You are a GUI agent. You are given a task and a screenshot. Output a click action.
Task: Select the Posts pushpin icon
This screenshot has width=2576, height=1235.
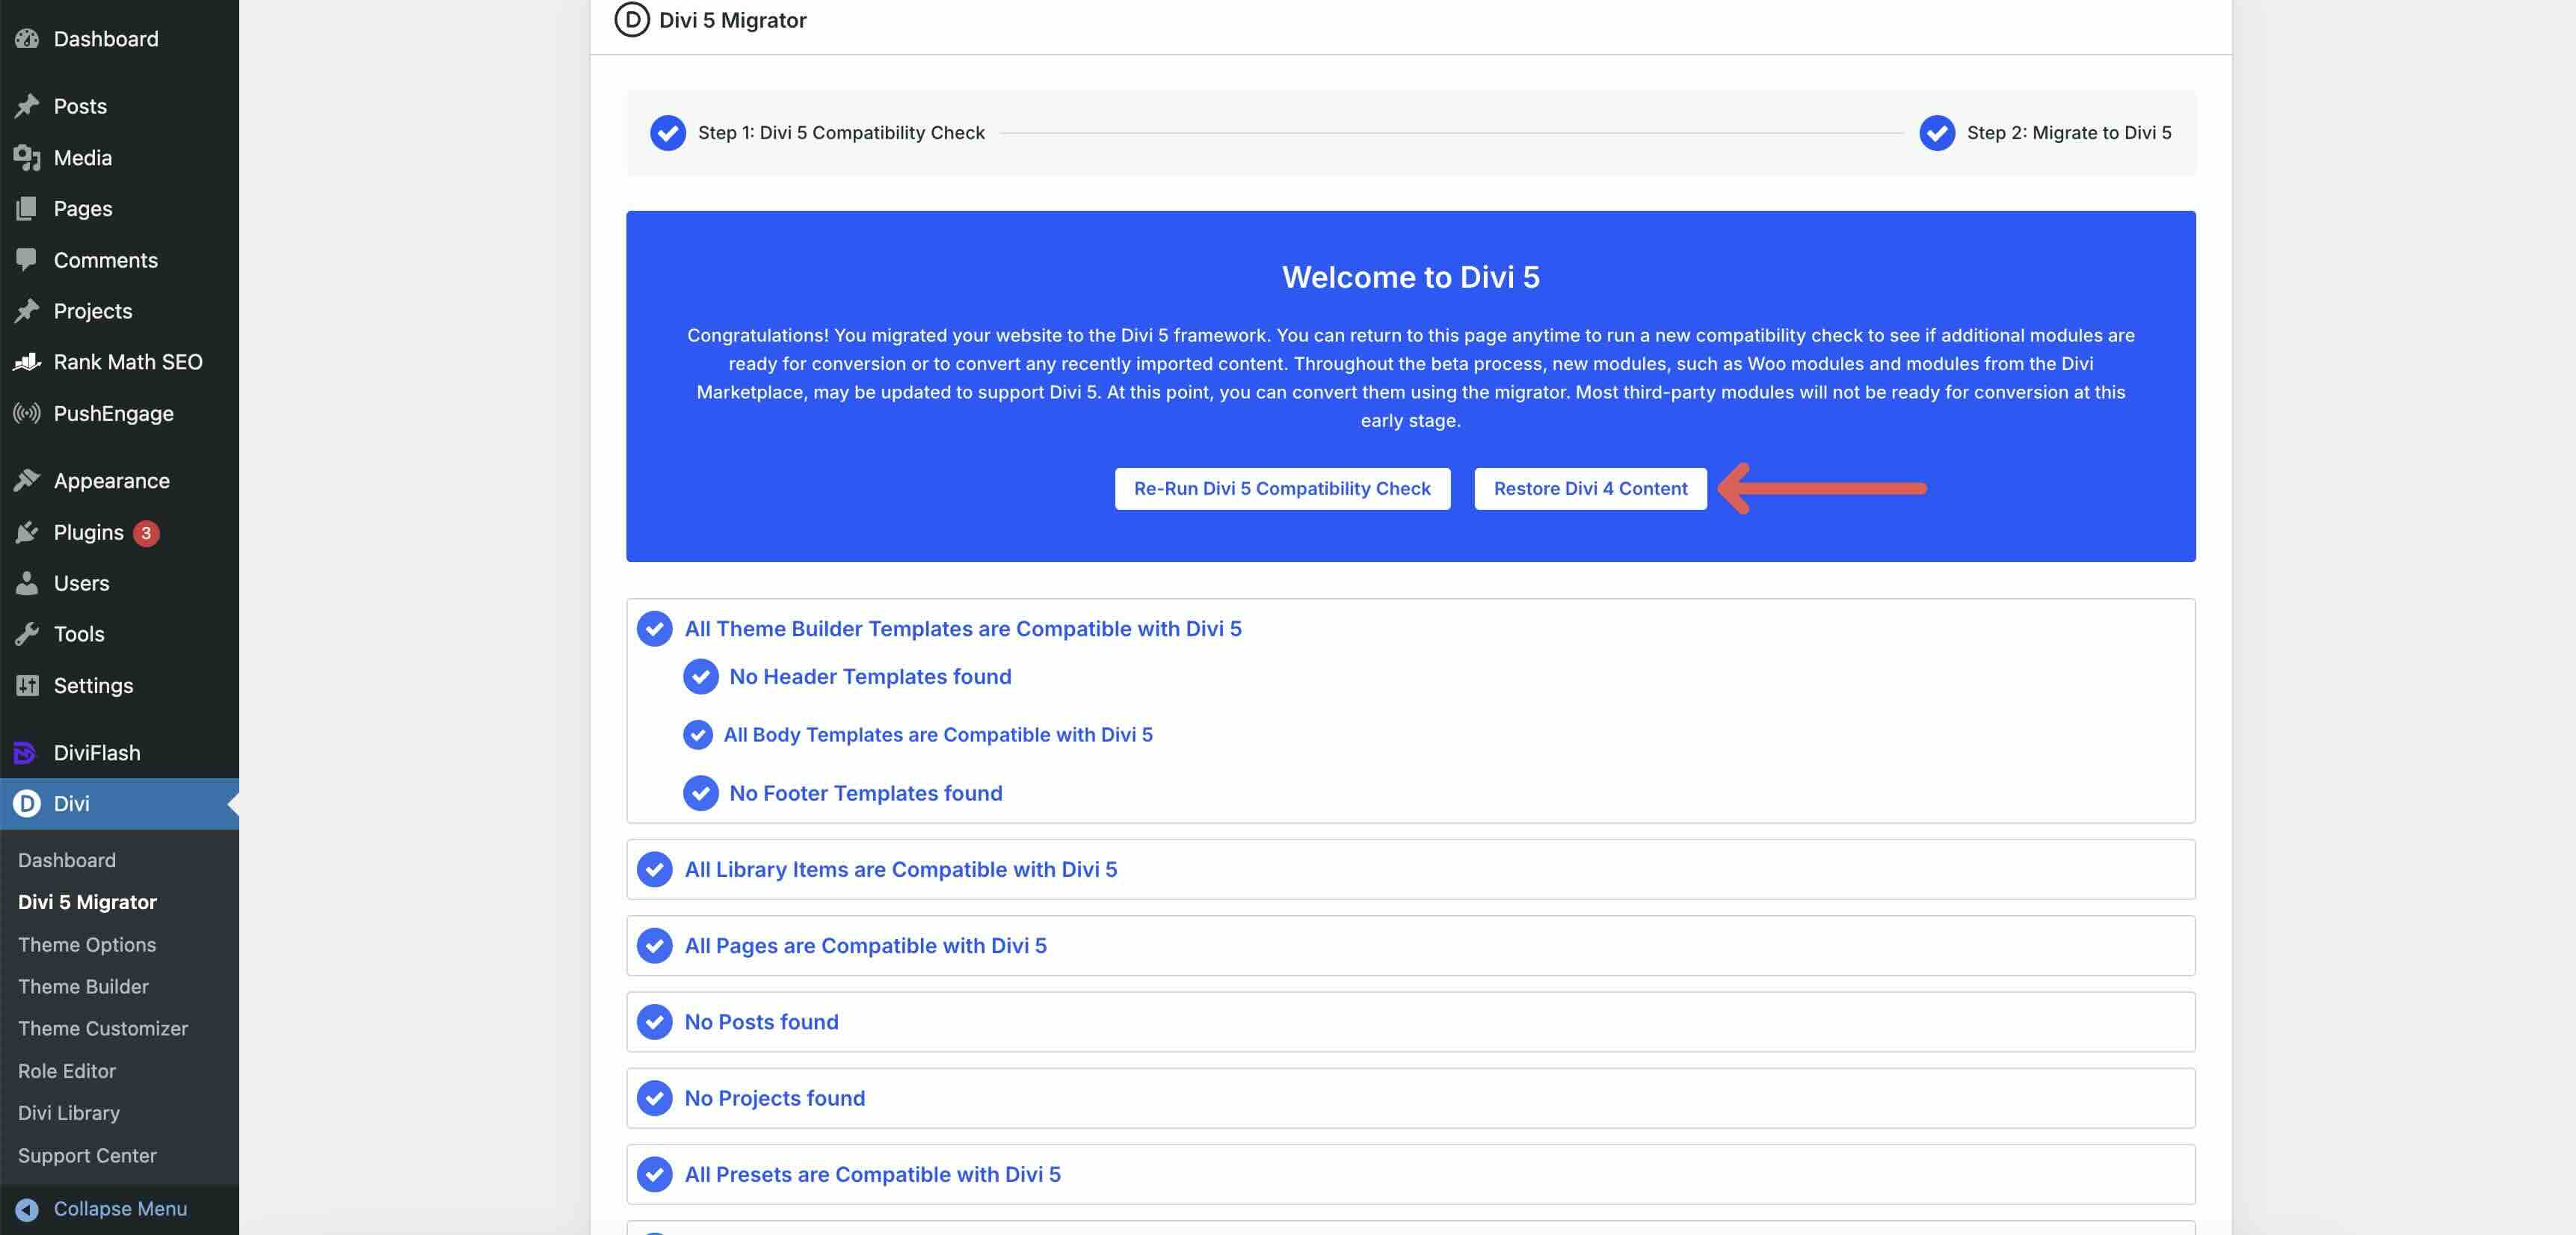coord(27,106)
